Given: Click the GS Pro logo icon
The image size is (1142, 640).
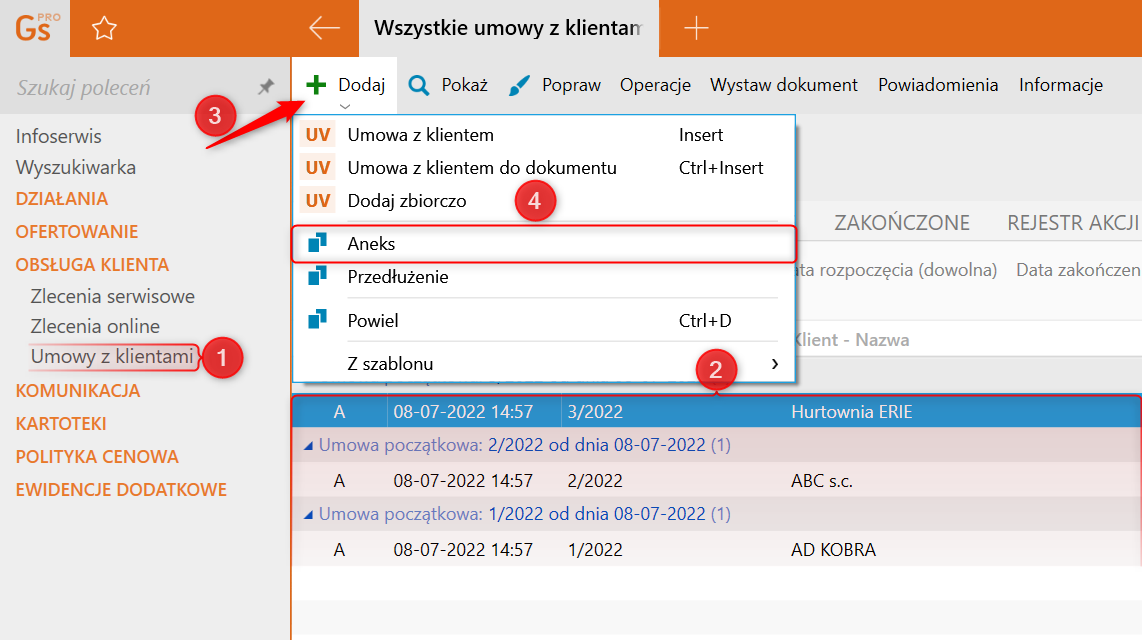Looking at the screenshot, I should click(x=34, y=27).
